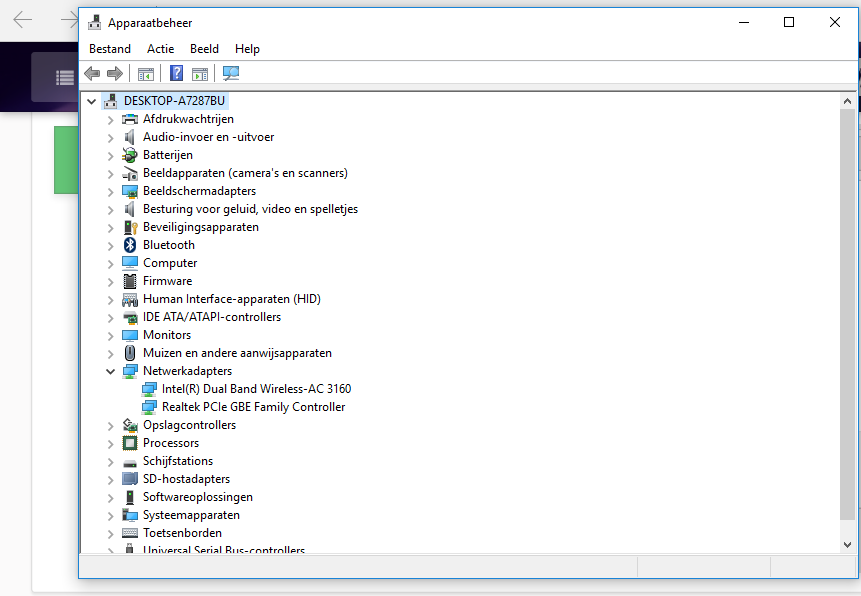Click the Back arrow toolbar icon
861x596 pixels.
92,73
